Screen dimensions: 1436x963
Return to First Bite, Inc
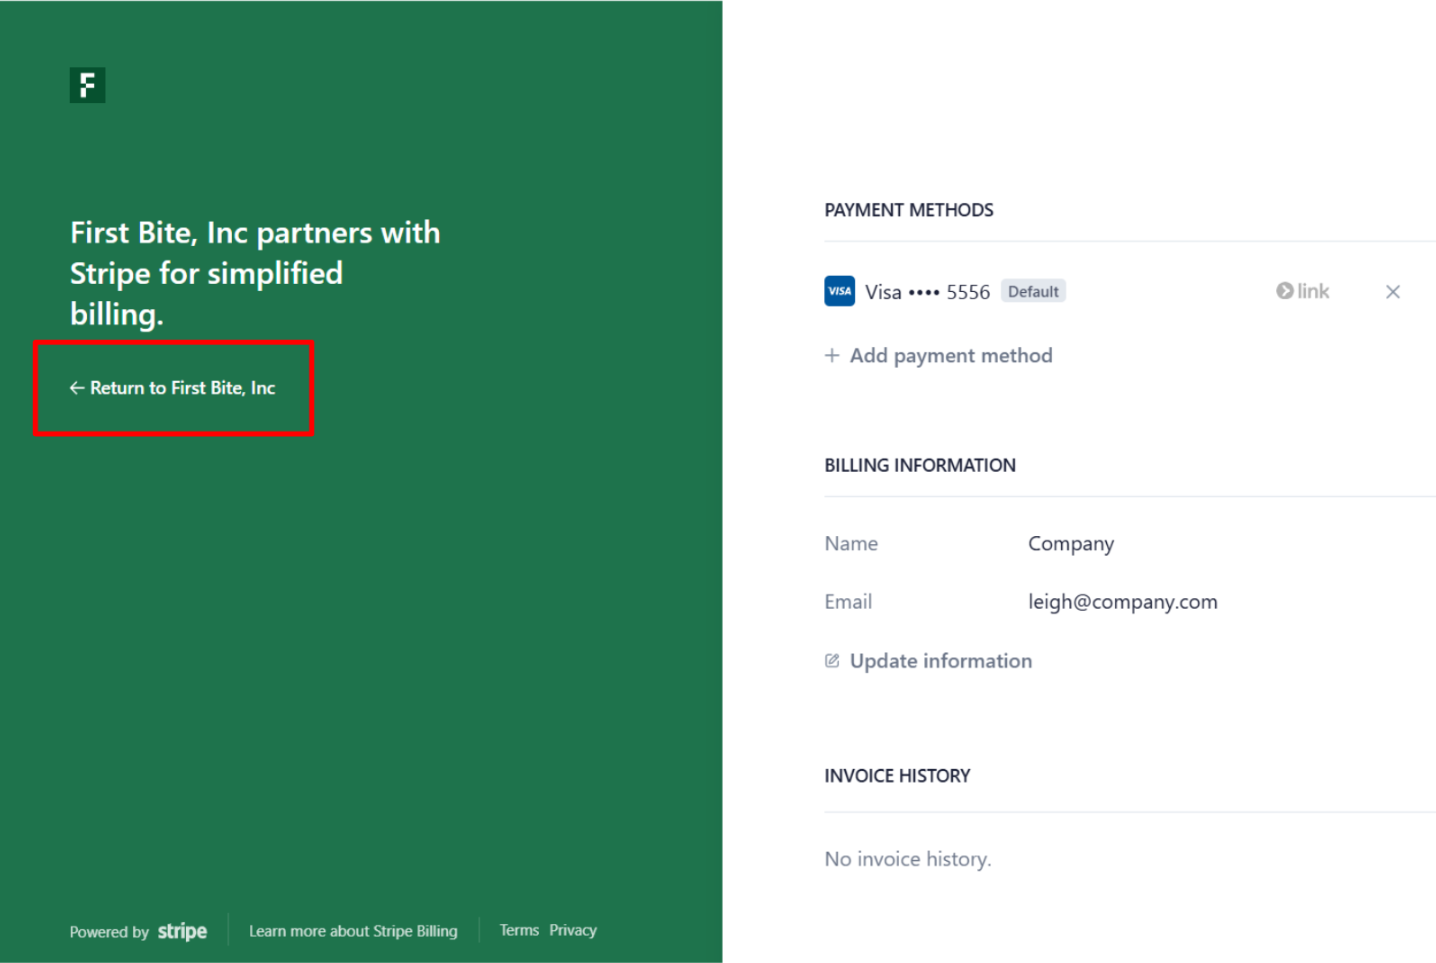click(x=172, y=388)
